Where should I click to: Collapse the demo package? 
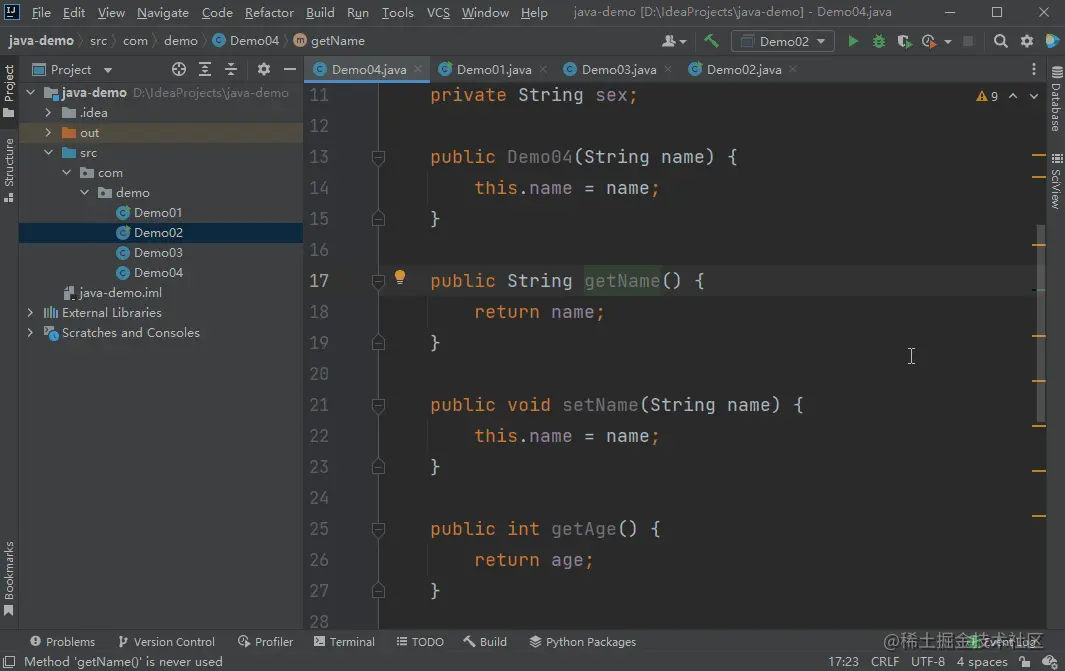click(x=85, y=192)
